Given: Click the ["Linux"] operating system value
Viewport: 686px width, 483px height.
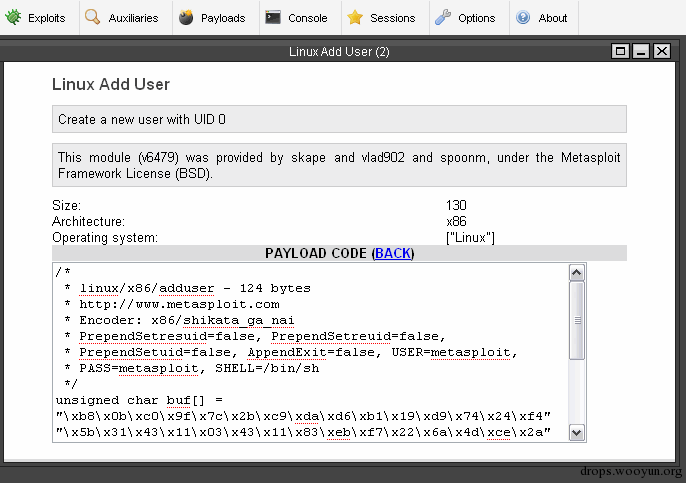Looking at the screenshot, I should coord(470,238).
